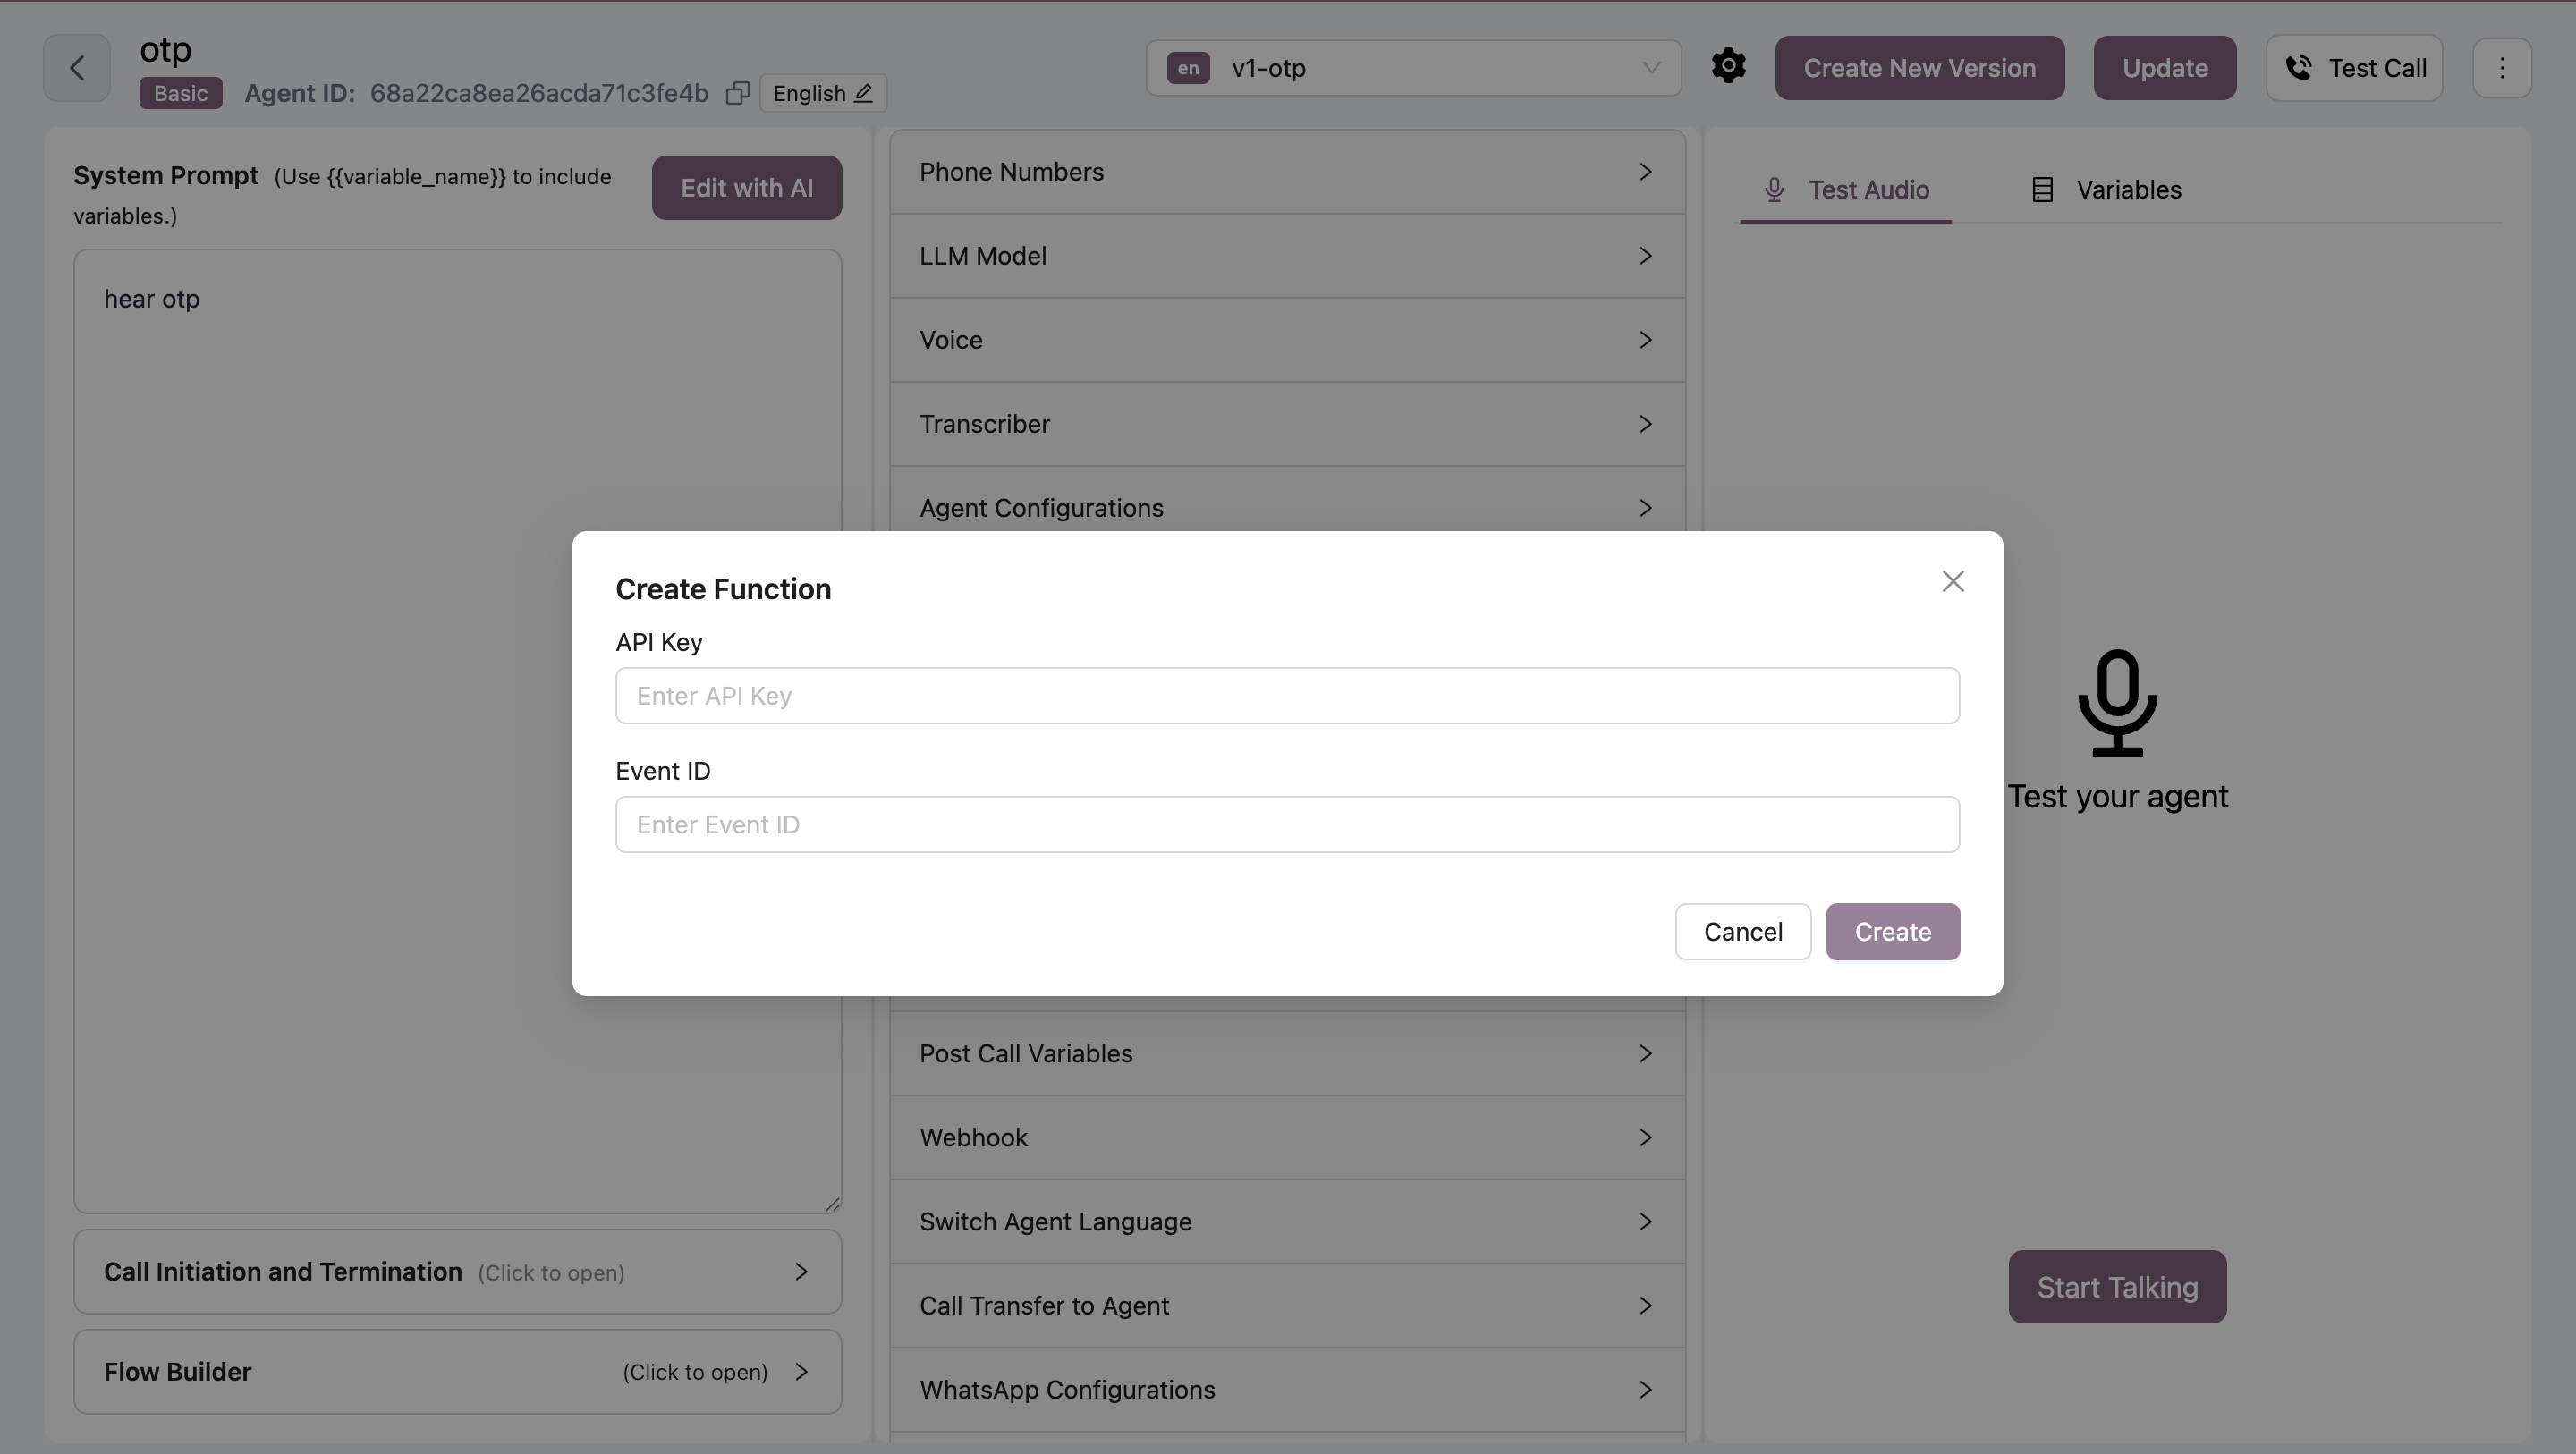Viewport: 2576px width, 1454px height.
Task: Switch to the Variables tab
Action: point(2107,190)
